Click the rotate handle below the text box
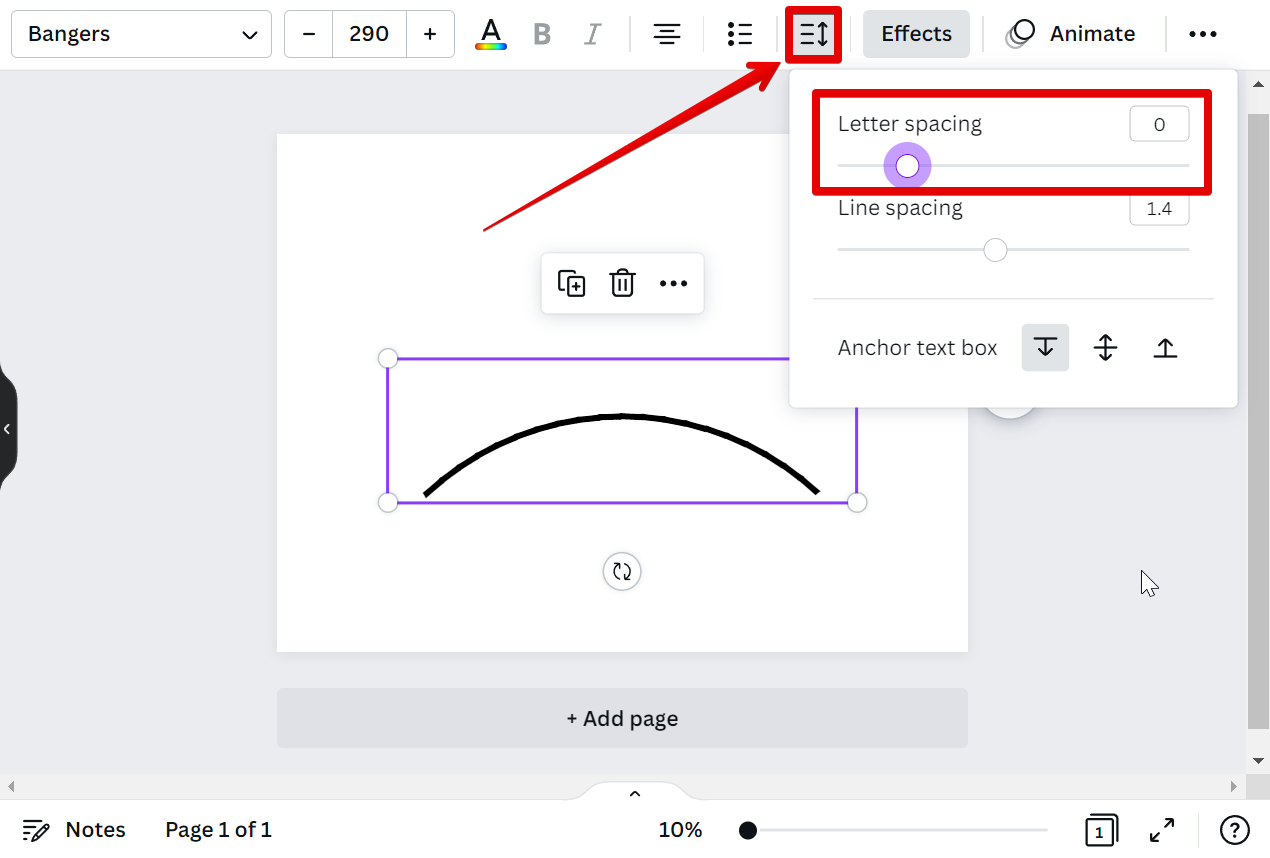The width and height of the screenshot is (1270, 858). click(x=622, y=572)
